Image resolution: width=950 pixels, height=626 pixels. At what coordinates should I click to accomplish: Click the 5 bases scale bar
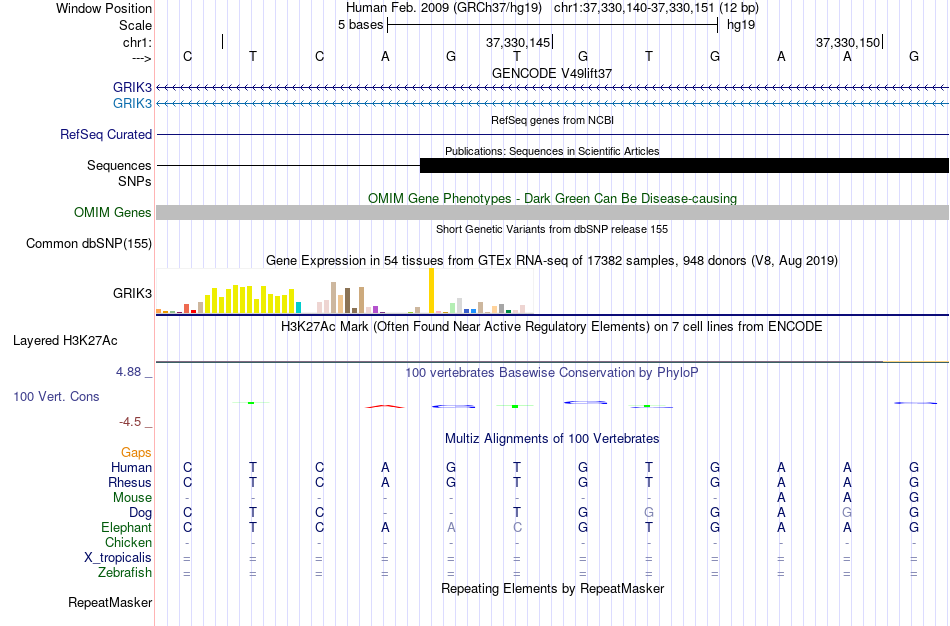(x=552, y=25)
